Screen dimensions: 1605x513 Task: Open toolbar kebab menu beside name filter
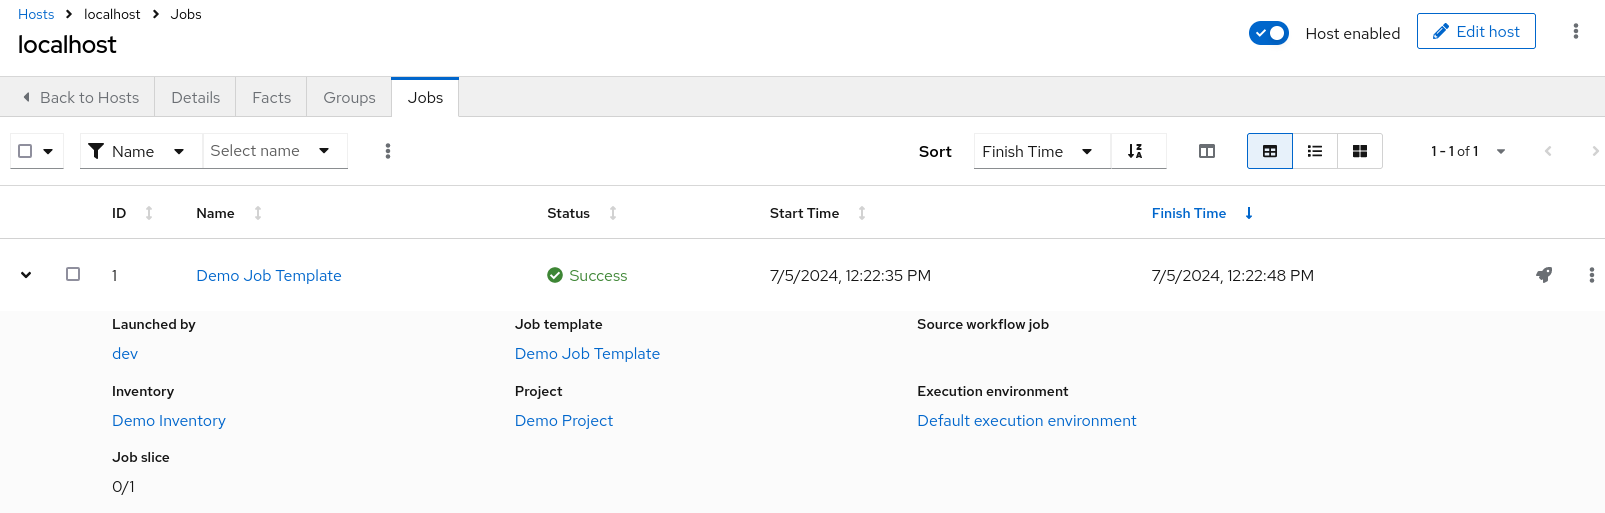coord(388,151)
